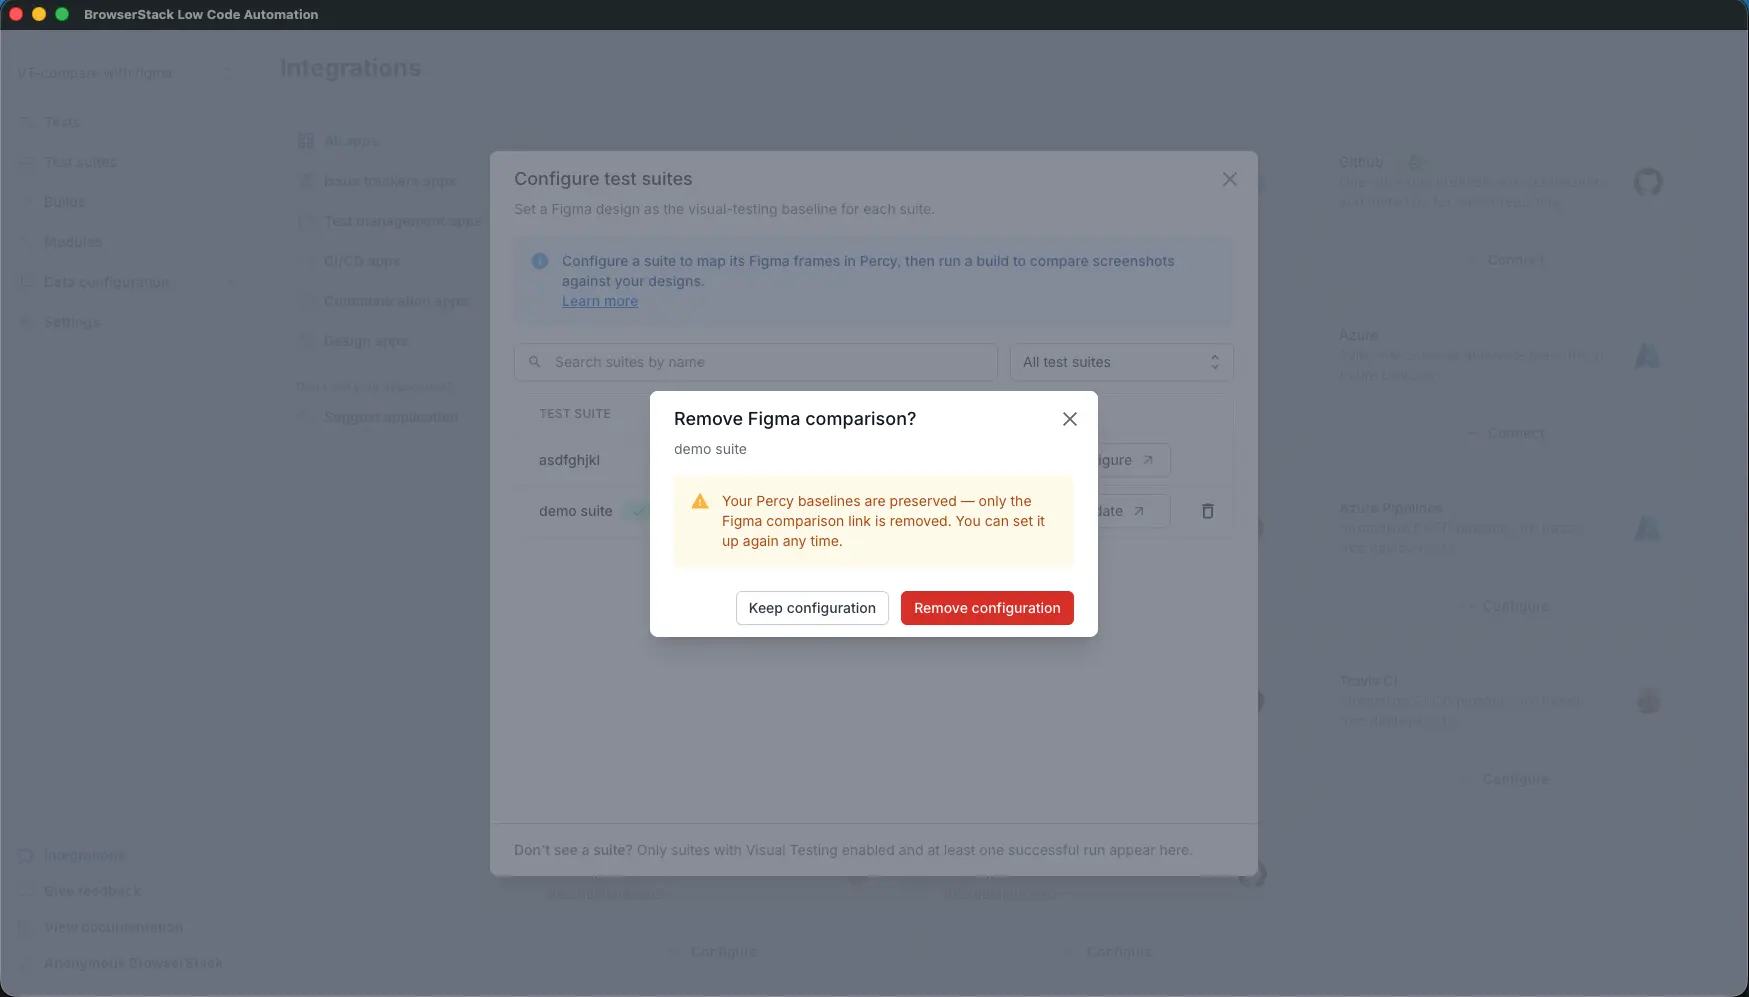Select demo suite name in the table
Viewport: 1749px width, 997px height.
pos(575,511)
